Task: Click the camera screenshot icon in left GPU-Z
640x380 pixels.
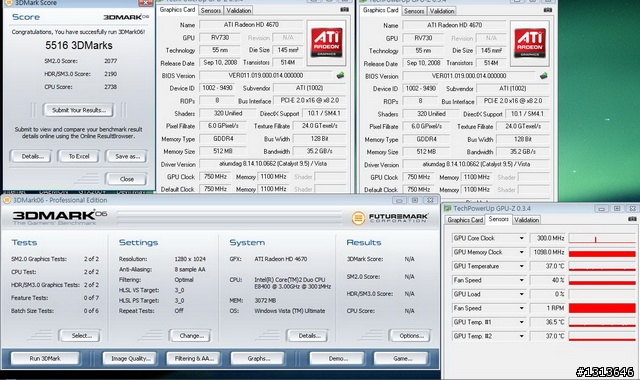Action: pyautogui.click(x=344, y=9)
